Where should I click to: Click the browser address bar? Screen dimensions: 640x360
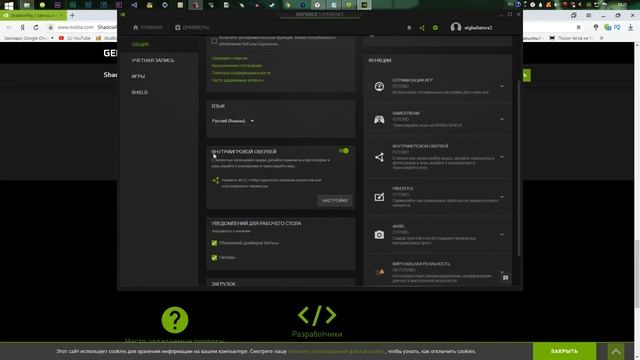82,27
